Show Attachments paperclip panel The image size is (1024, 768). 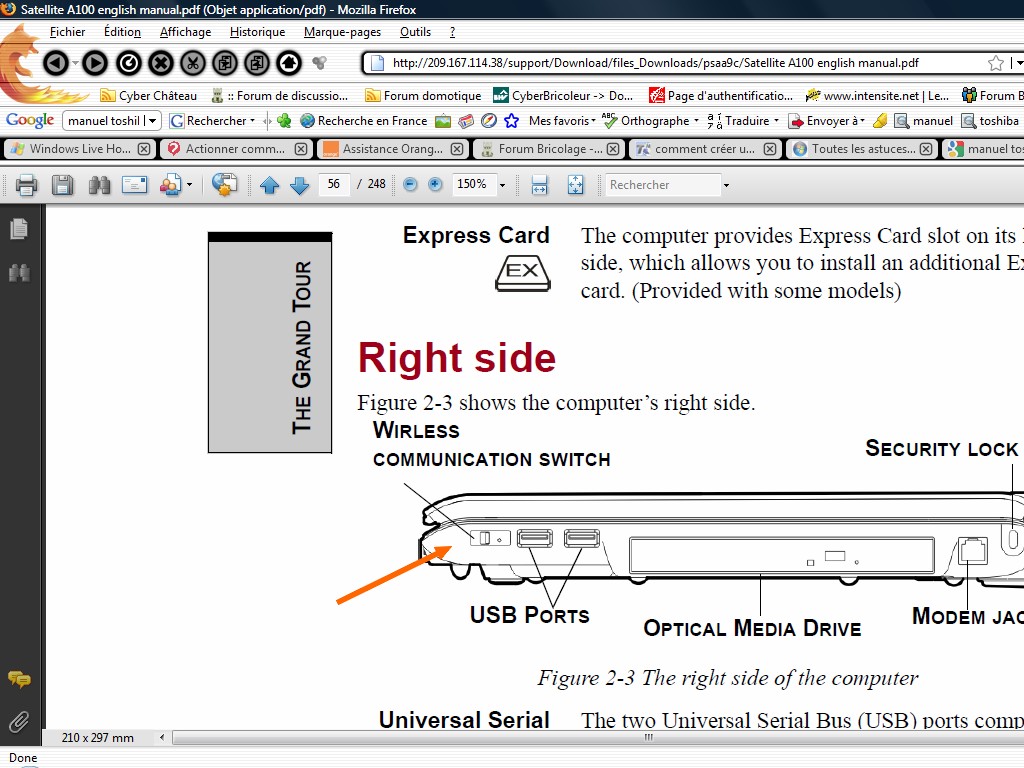19,721
